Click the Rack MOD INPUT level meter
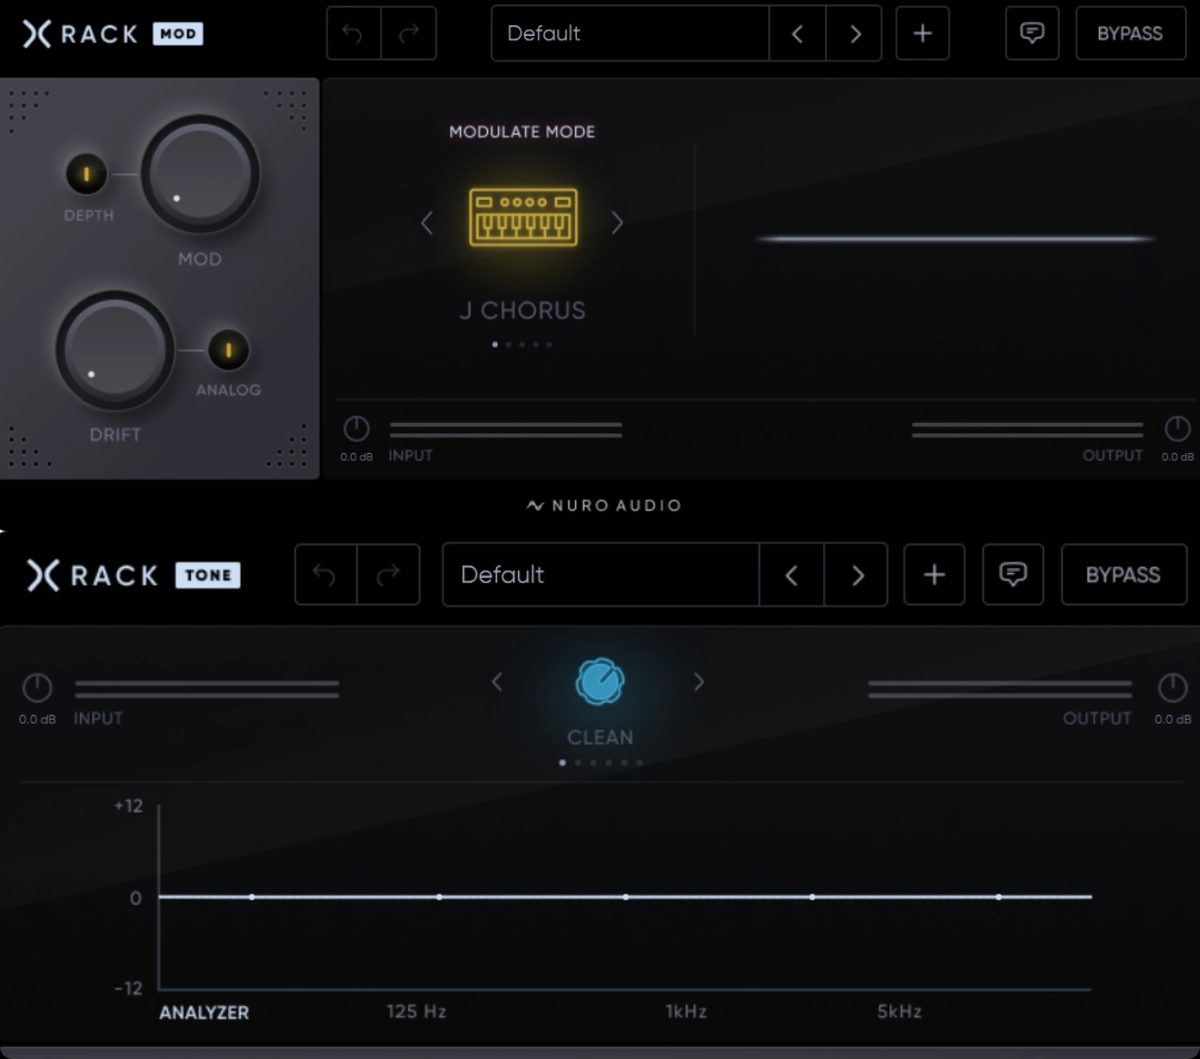The image size is (1200, 1059). (506, 430)
